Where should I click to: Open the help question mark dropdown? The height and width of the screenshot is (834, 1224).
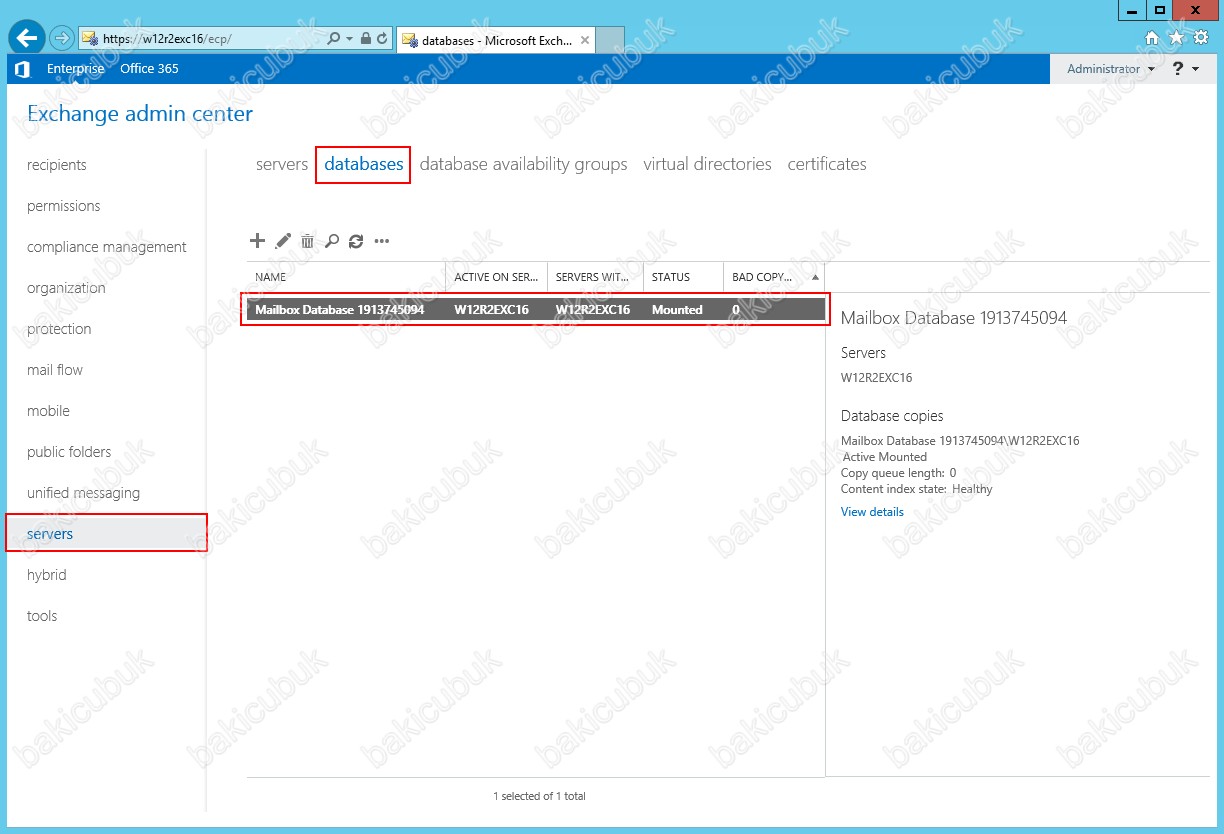[1185, 69]
